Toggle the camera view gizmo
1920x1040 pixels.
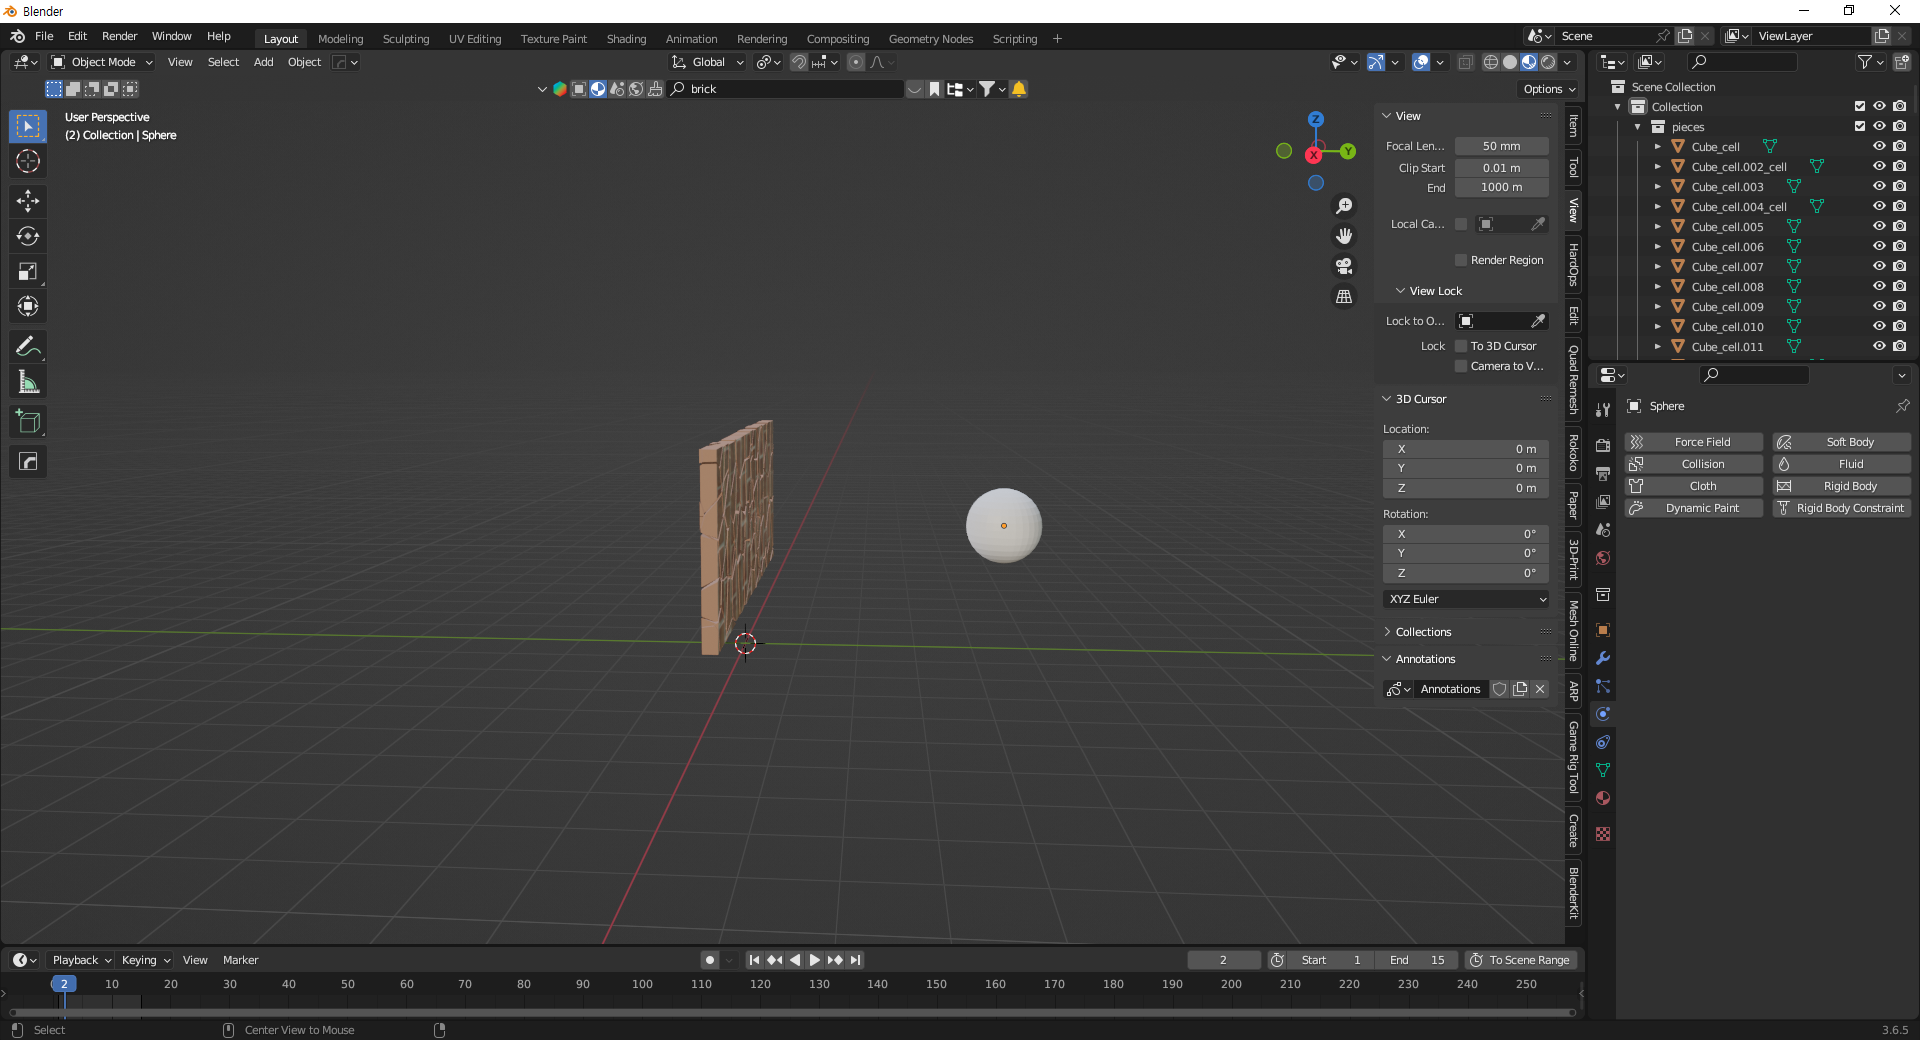click(1344, 266)
